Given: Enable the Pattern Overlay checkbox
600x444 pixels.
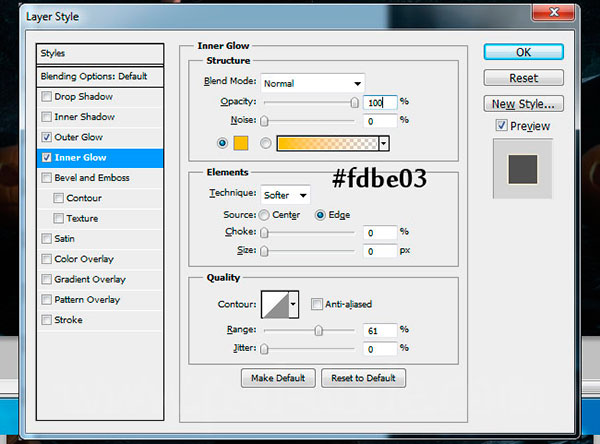Looking at the screenshot, I should (46, 299).
